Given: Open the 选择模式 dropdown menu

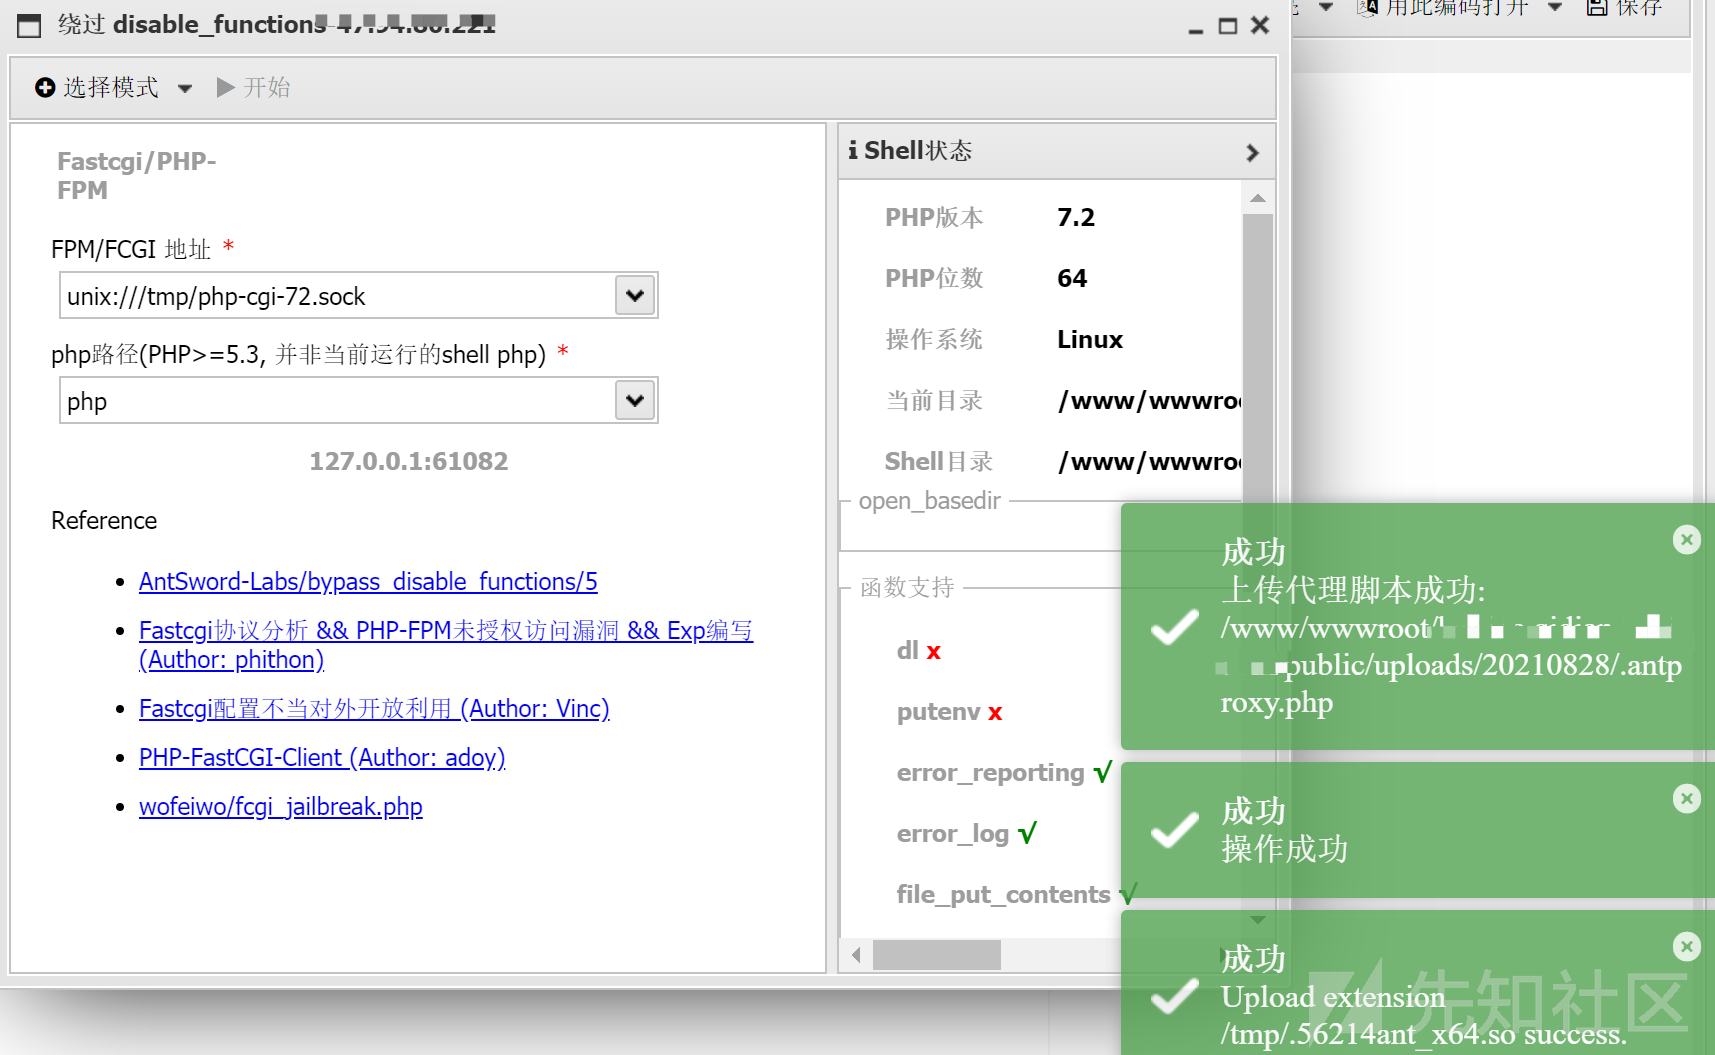Looking at the screenshot, I should point(185,88).
